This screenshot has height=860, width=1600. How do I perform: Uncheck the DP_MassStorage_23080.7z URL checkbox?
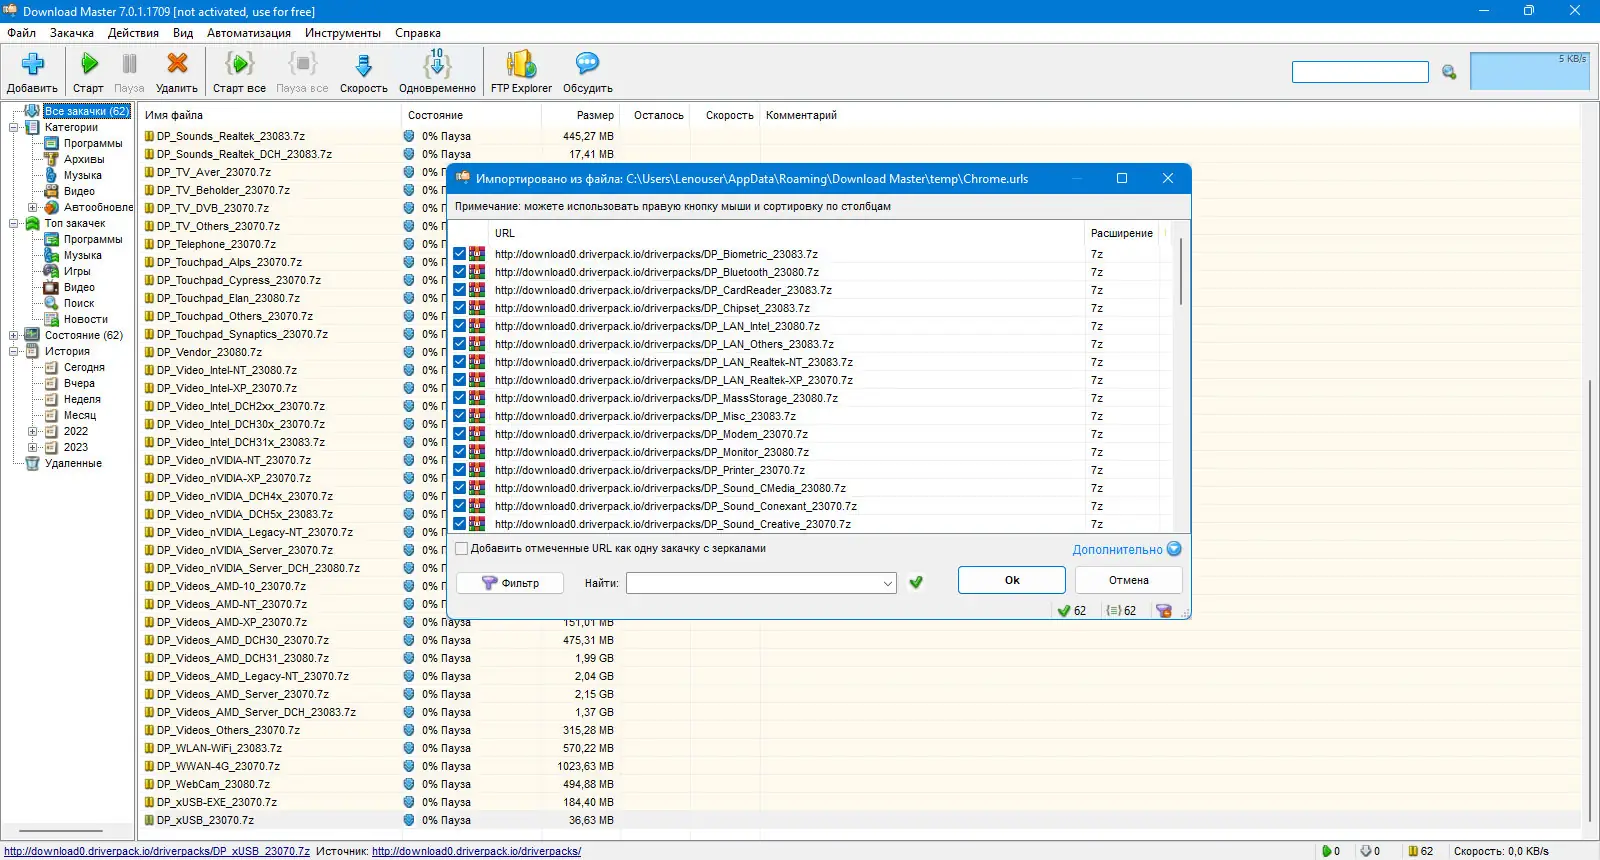click(x=460, y=398)
